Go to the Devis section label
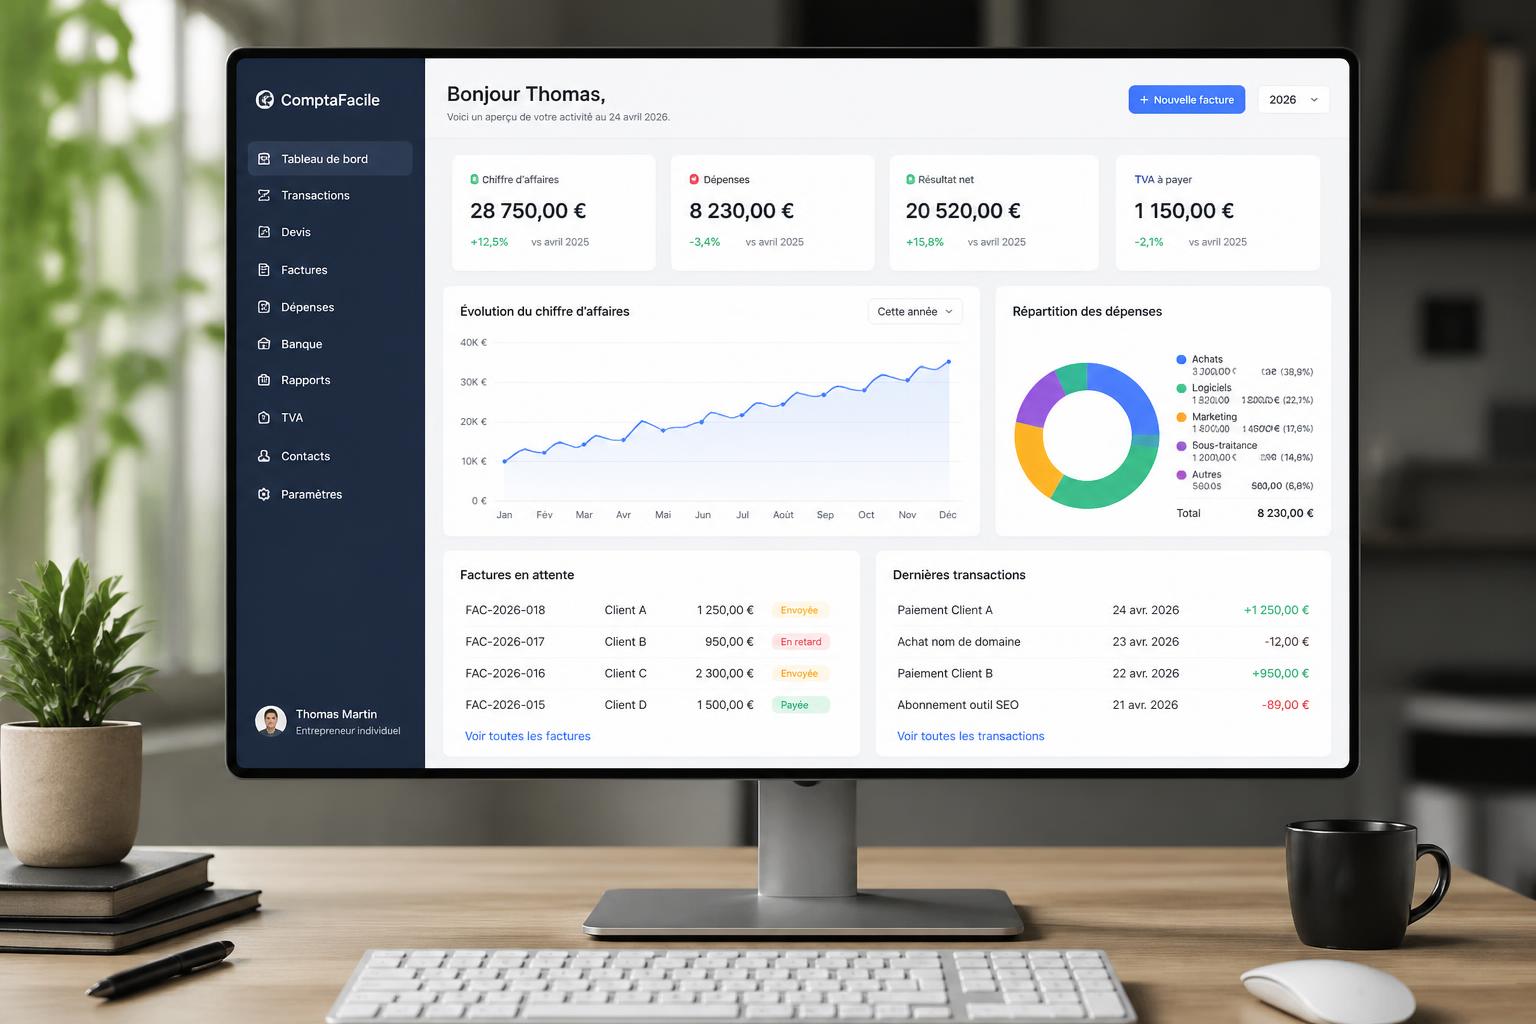Screen dimensions: 1536x1024 pyautogui.click(x=296, y=232)
